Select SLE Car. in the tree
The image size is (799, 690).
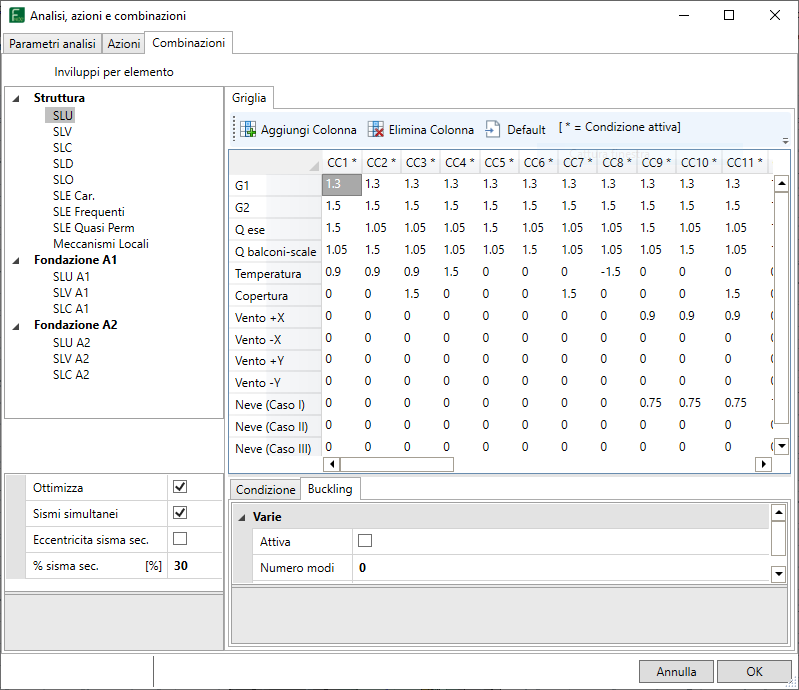74,196
